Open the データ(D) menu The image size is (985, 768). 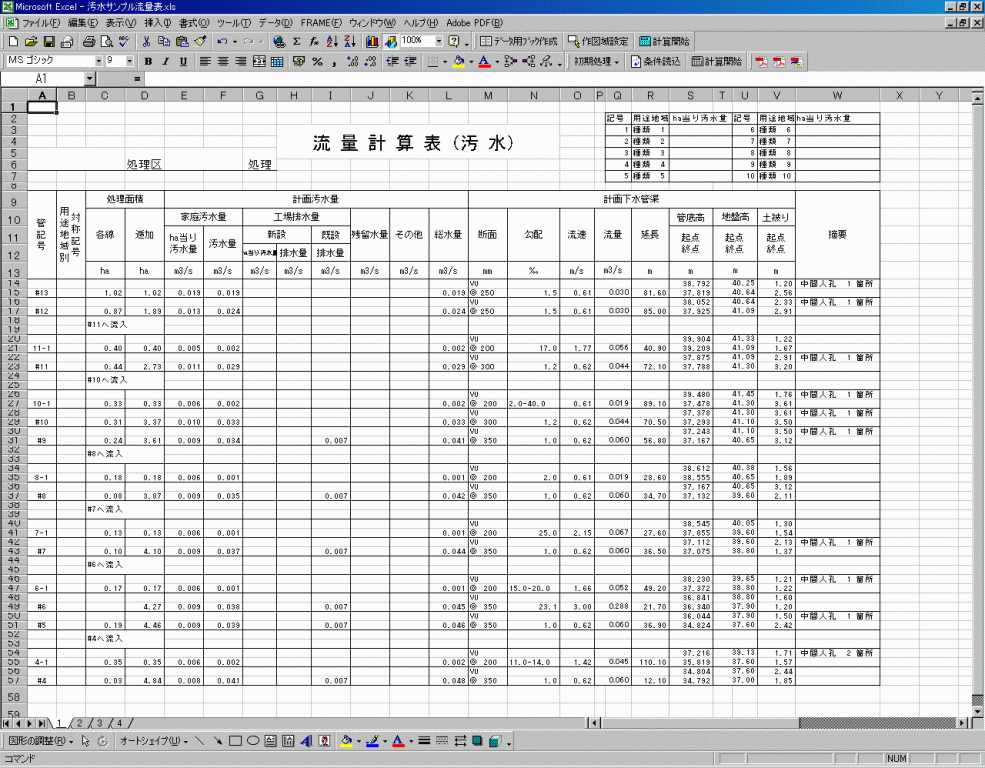[273, 23]
